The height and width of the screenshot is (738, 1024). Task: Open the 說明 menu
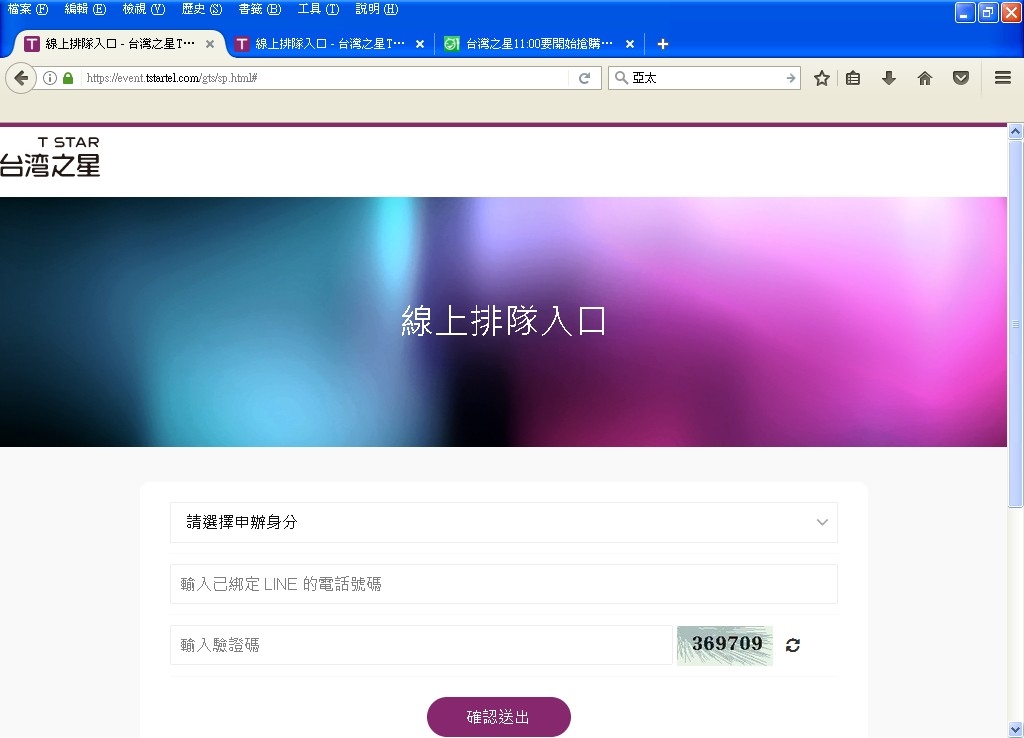coord(376,9)
